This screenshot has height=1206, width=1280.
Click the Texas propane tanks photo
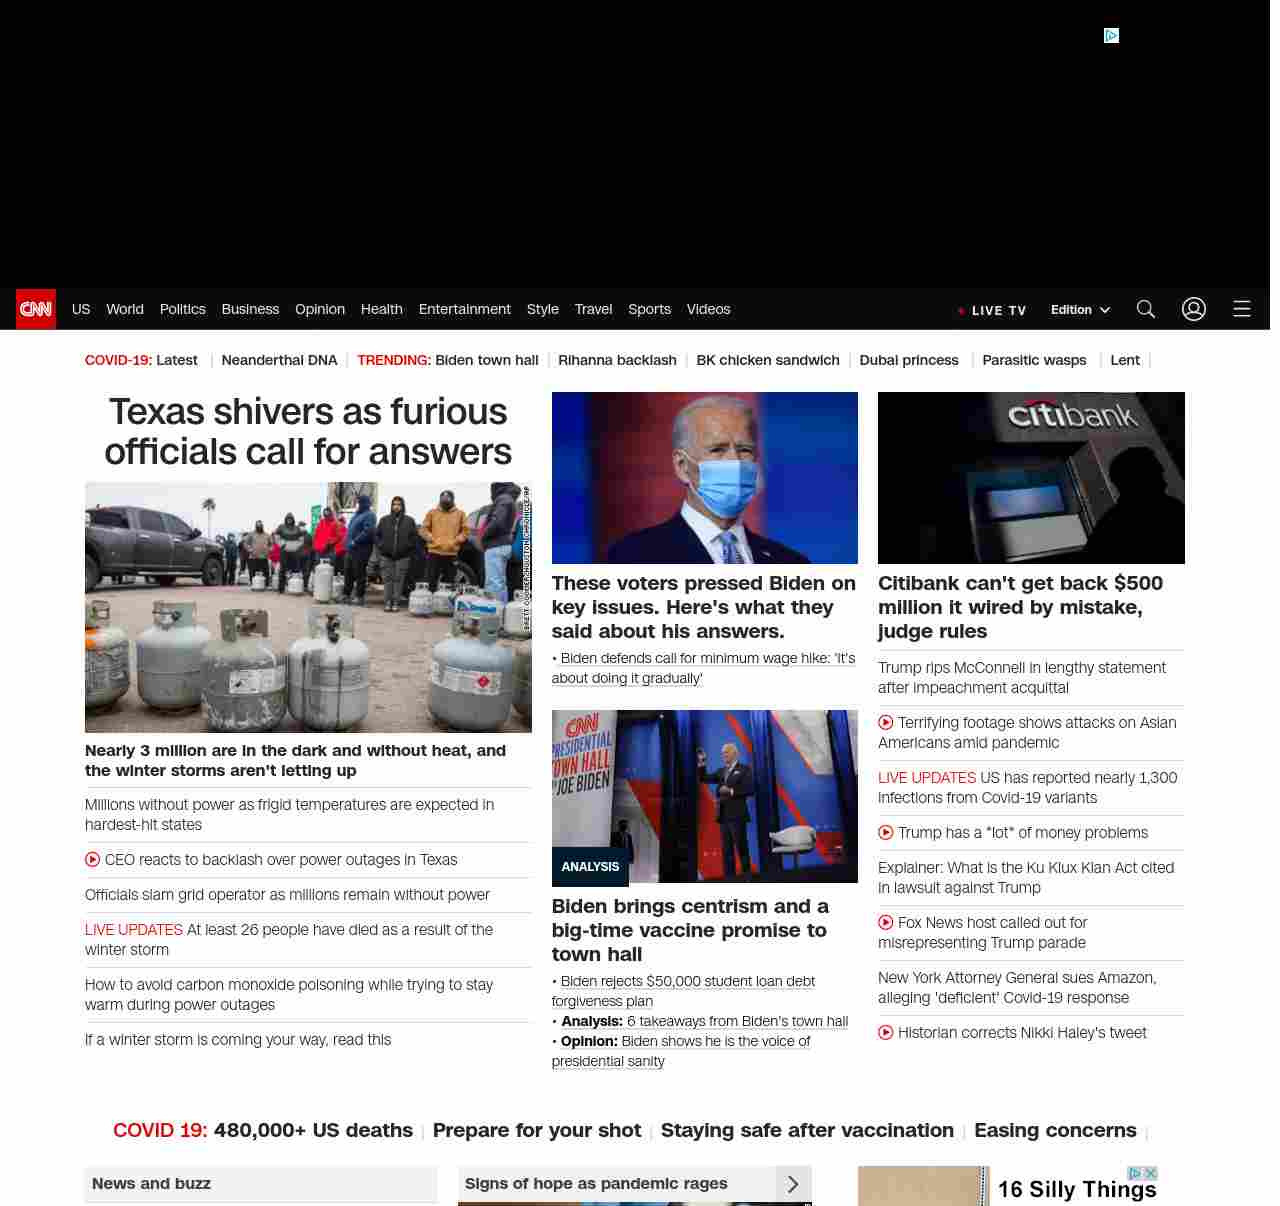click(308, 607)
